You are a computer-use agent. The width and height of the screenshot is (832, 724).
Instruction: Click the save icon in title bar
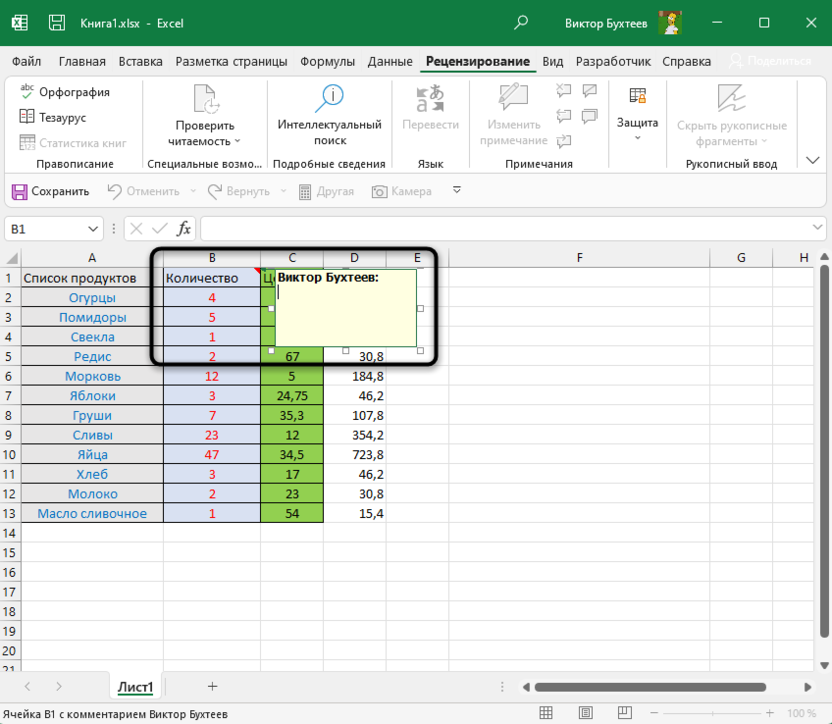tap(58, 23)
